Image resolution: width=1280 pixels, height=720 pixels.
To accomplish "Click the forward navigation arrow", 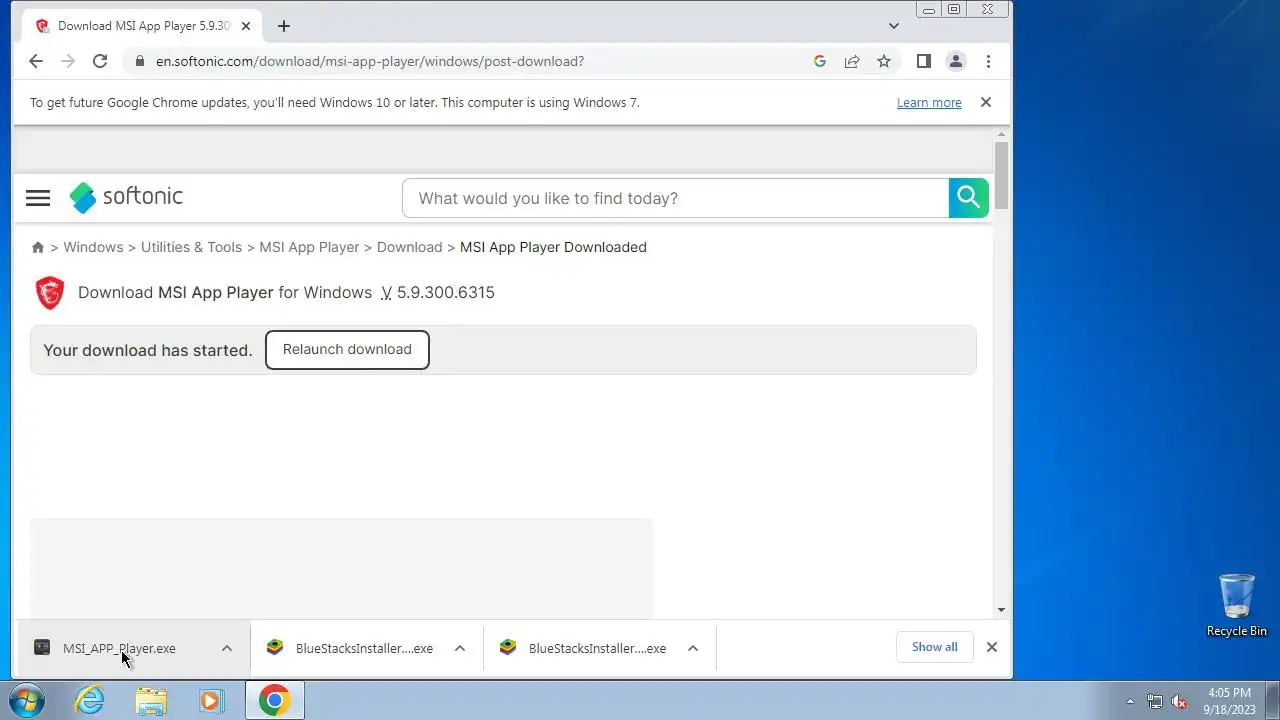I will pos(68,61).
